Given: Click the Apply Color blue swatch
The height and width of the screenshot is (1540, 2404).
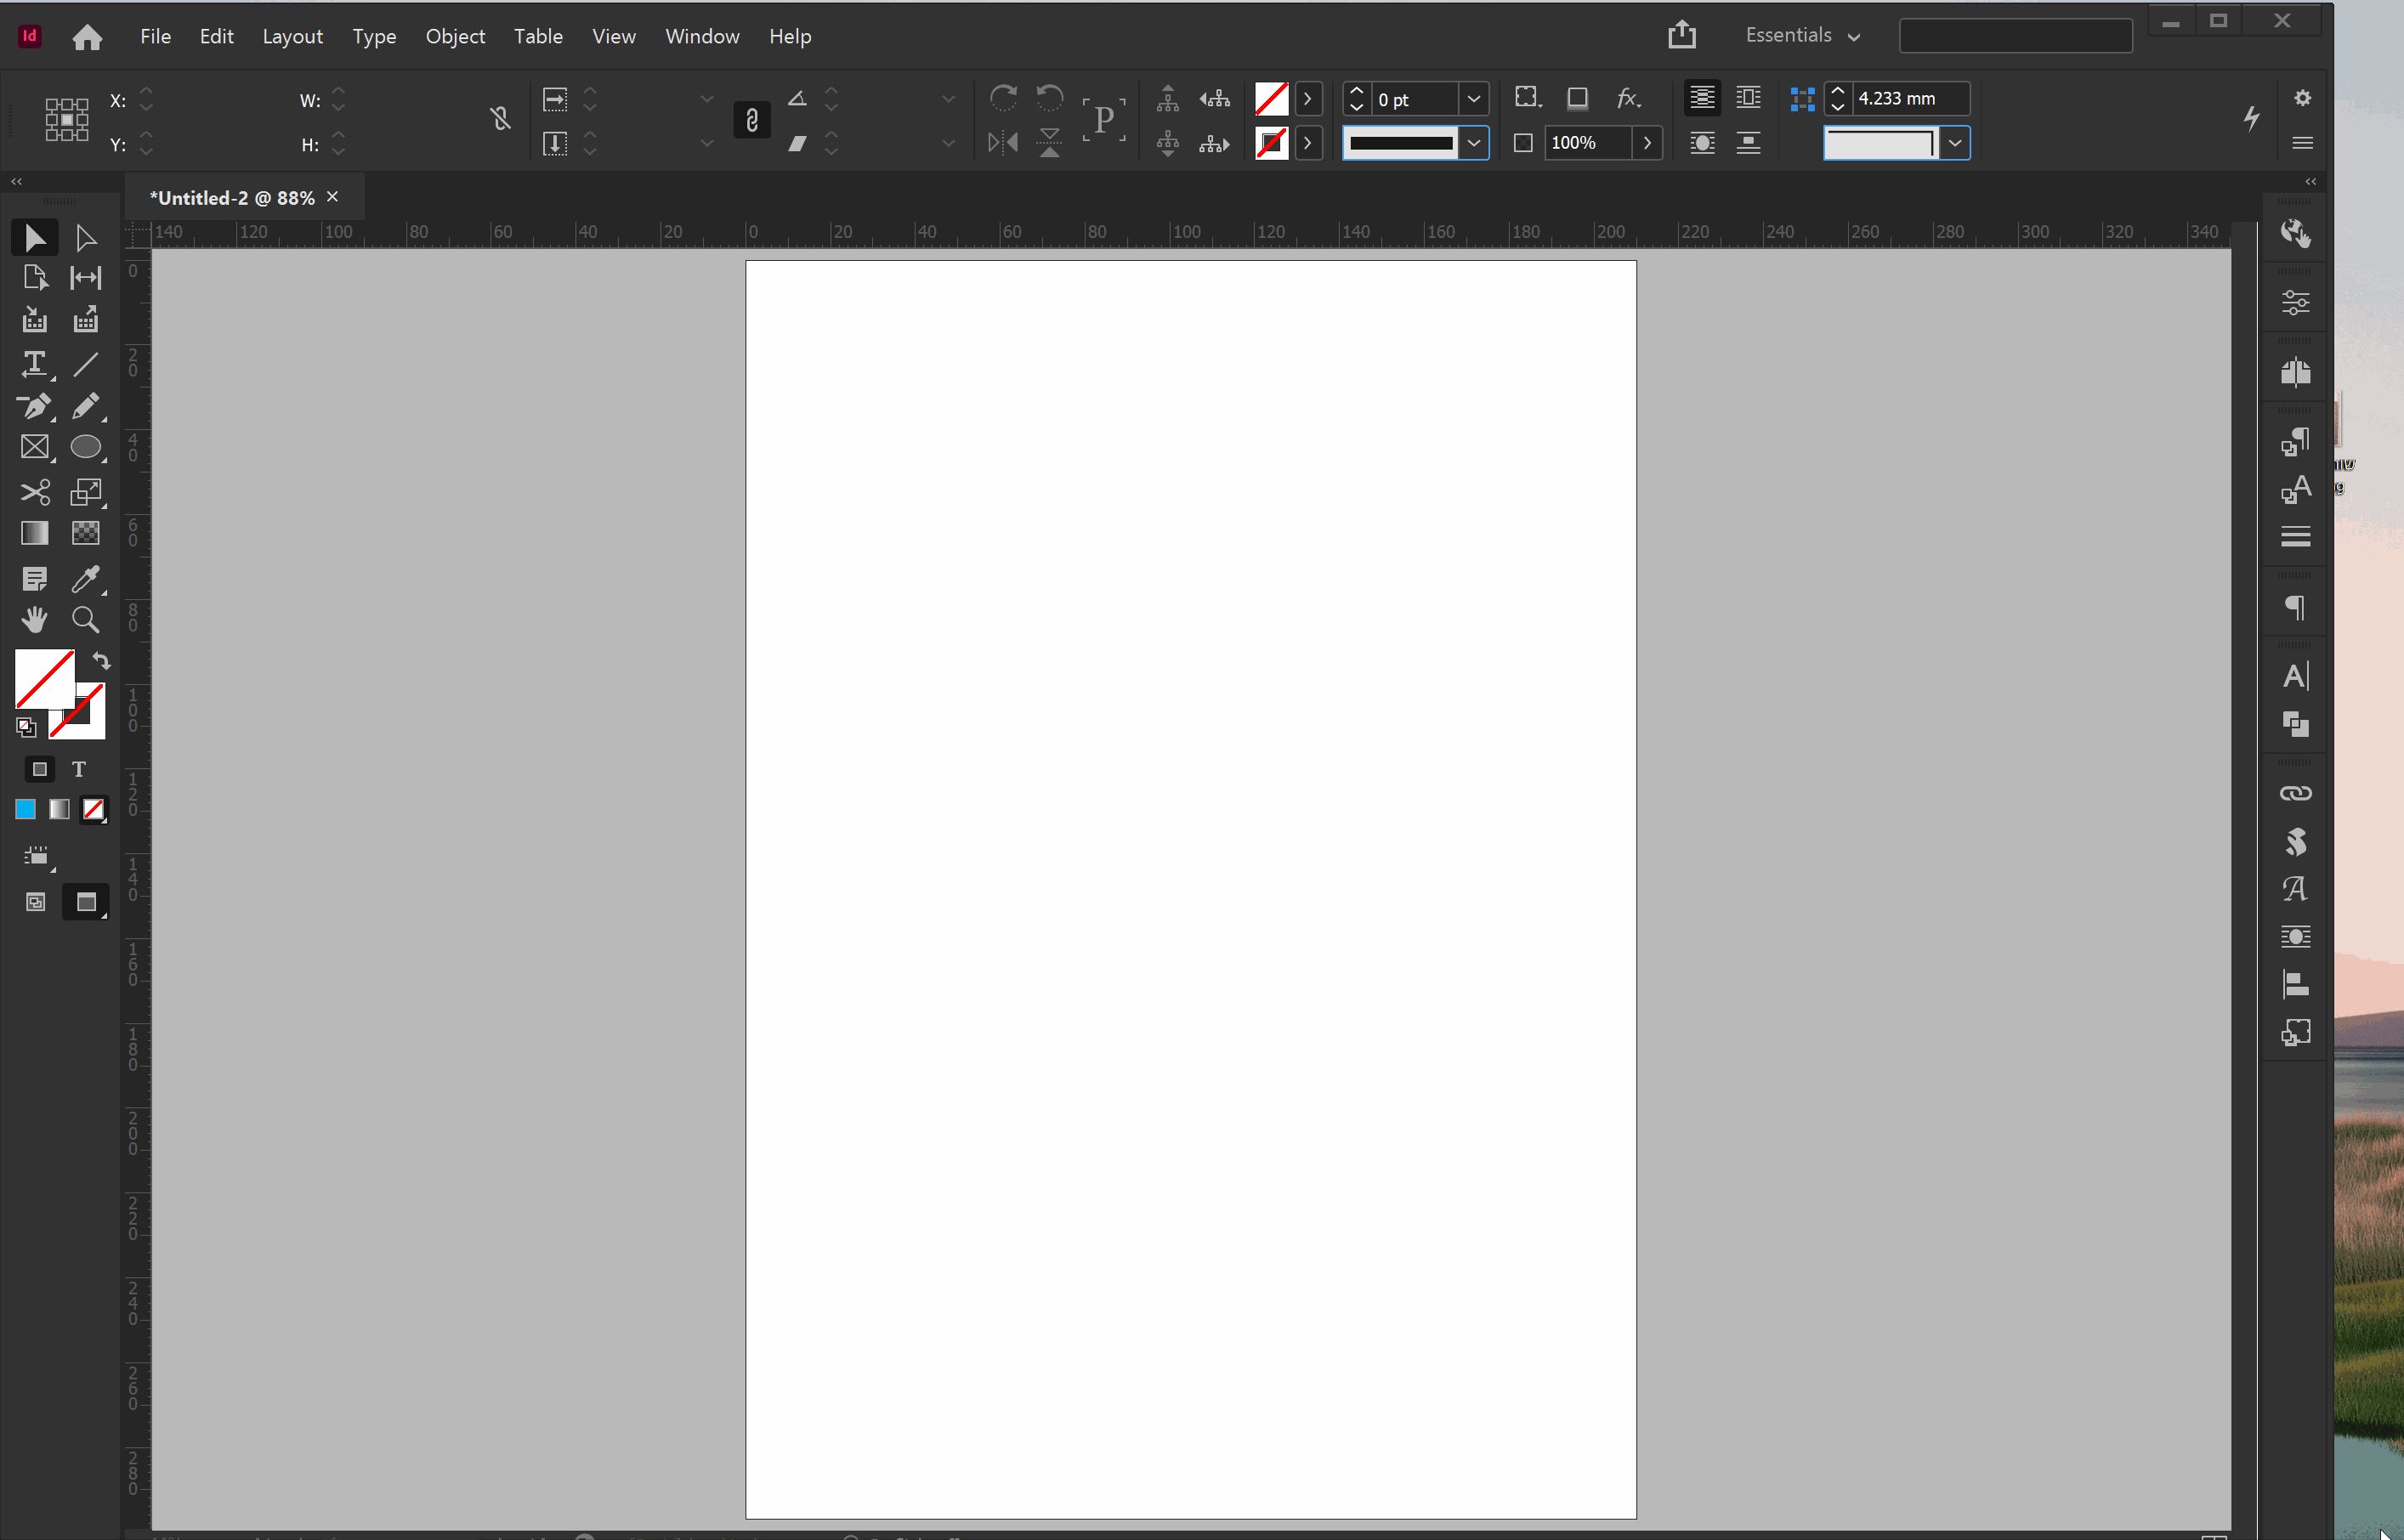Looking at the screenshot, I should [25, 809].
